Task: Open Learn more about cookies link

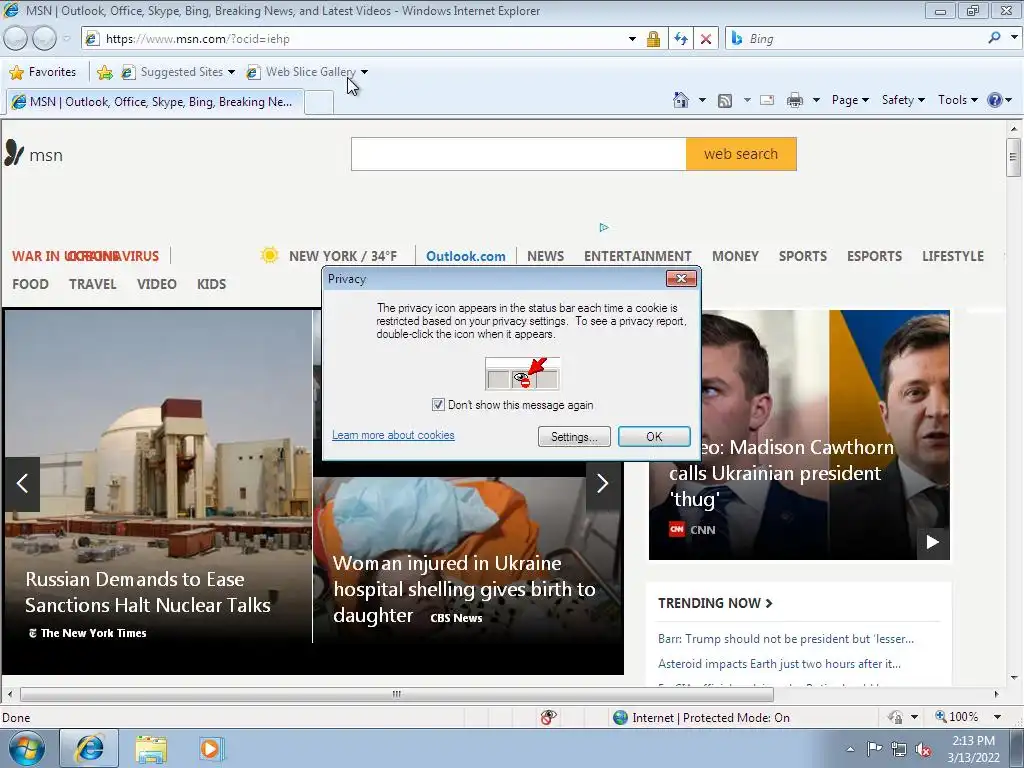Action: point(393,435)
